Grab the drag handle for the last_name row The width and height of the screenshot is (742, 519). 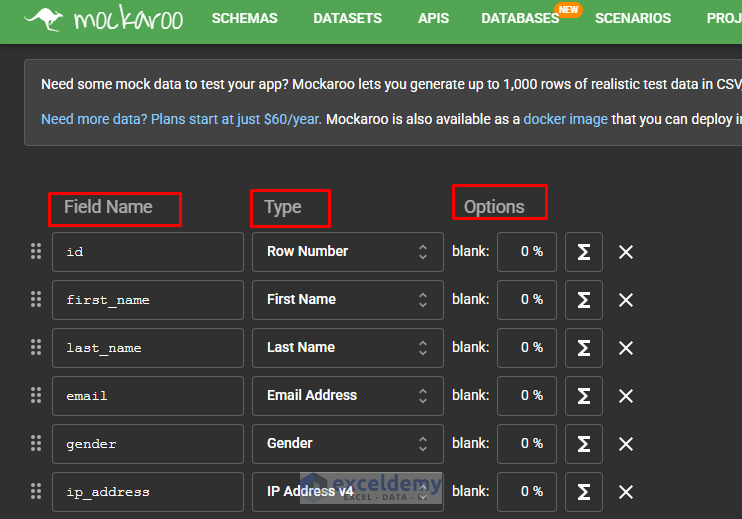tap(36, 347)
